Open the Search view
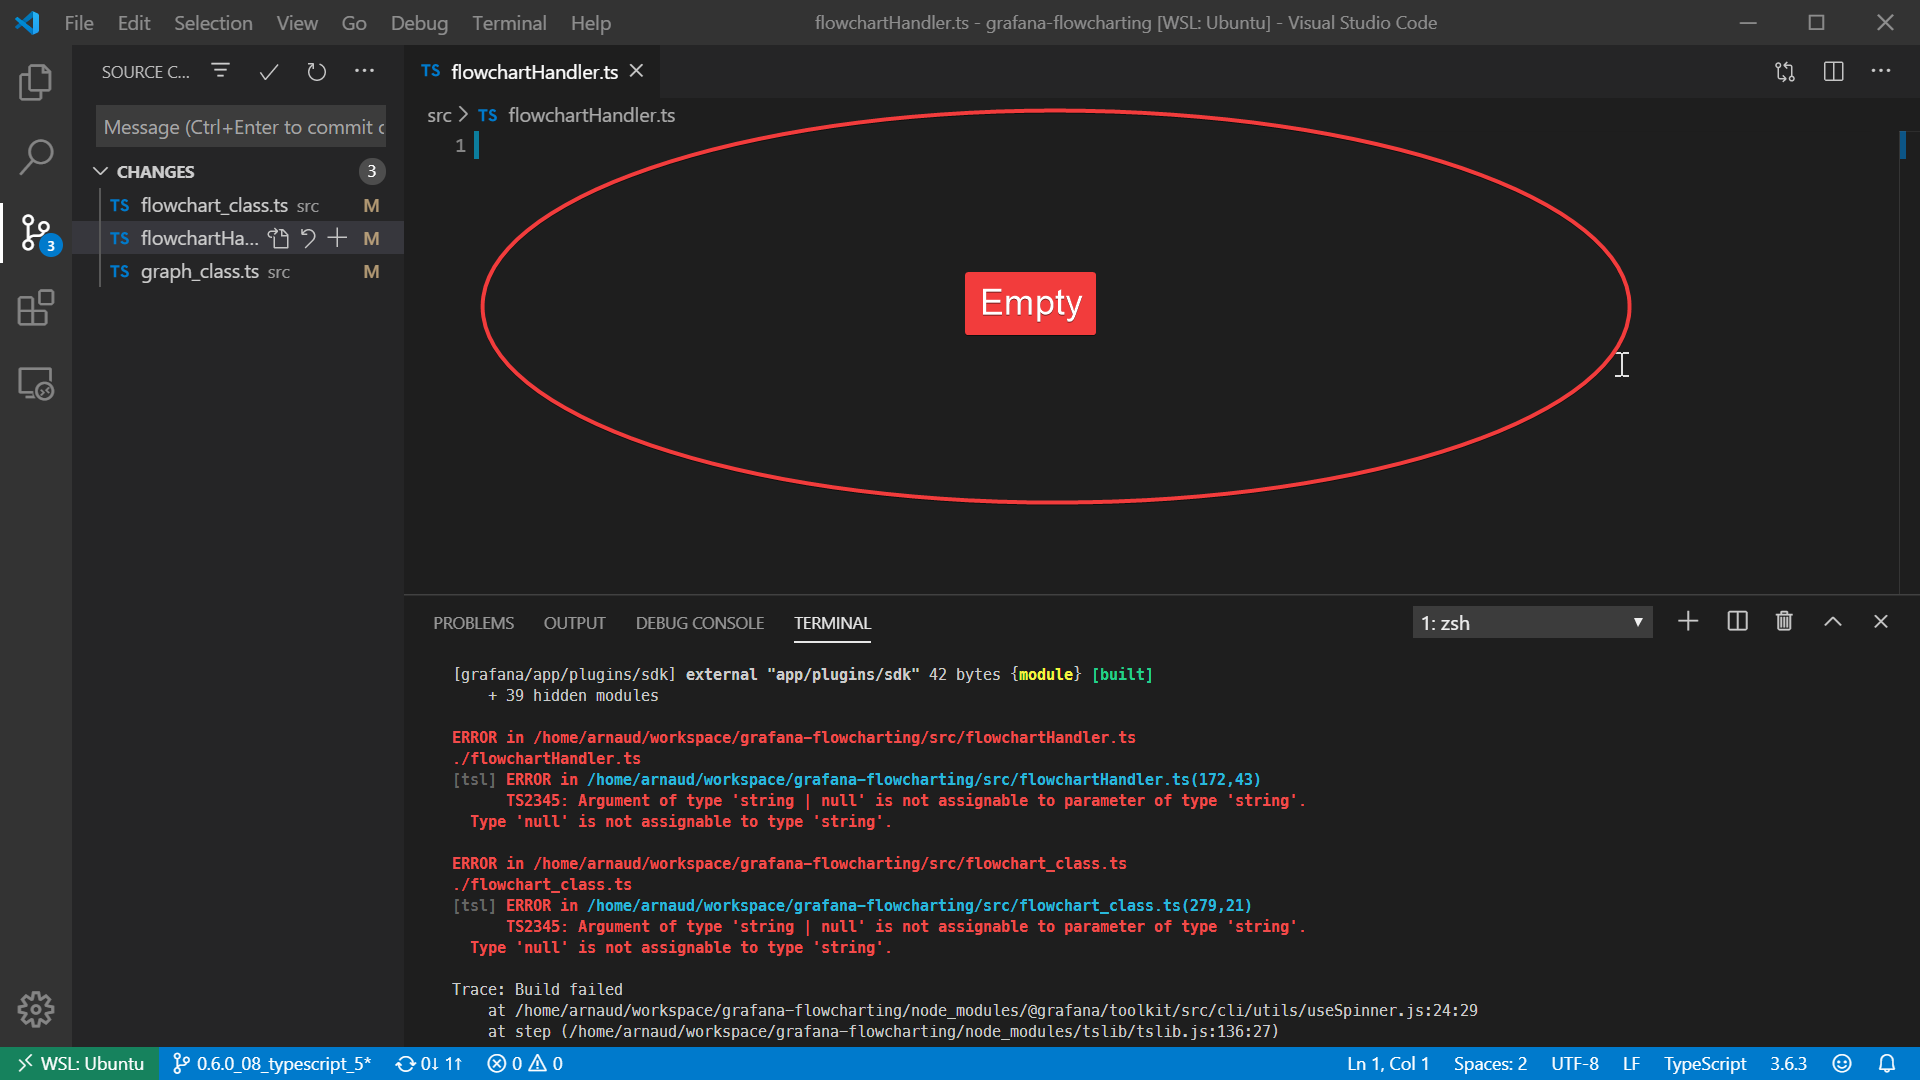The image size is (1920, 1080). coord(36,156)
